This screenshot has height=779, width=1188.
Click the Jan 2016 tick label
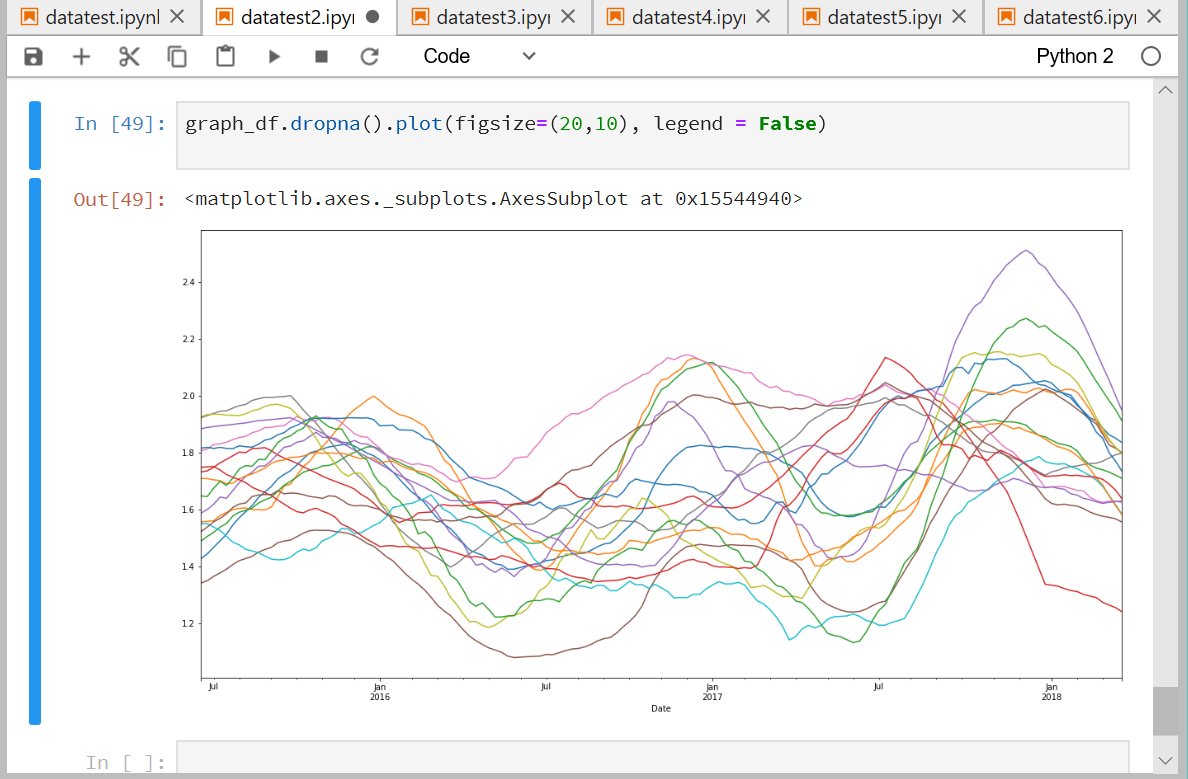coord(380,692)
